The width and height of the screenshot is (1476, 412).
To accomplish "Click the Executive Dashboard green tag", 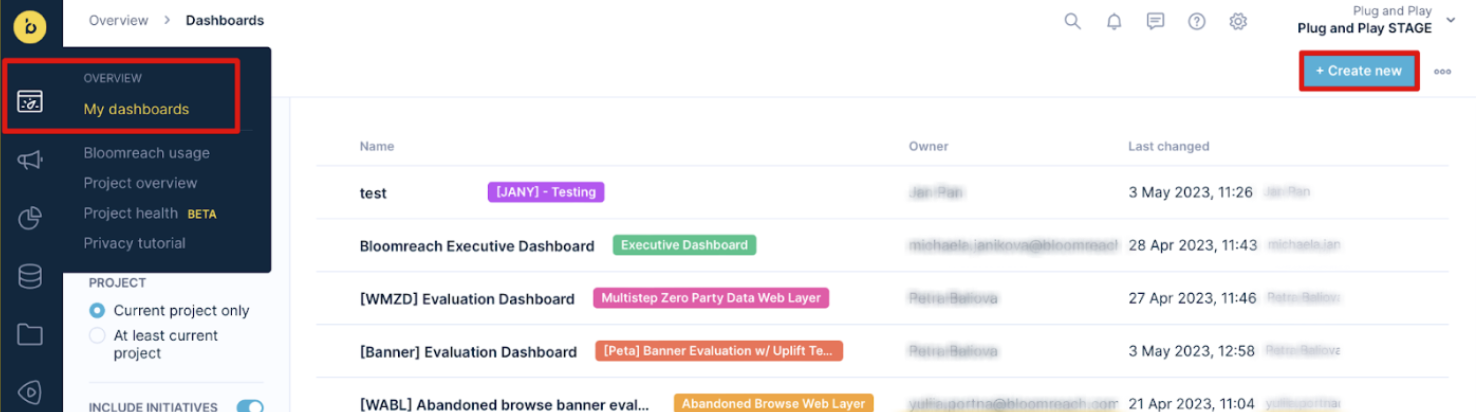I will pos(685,245).
